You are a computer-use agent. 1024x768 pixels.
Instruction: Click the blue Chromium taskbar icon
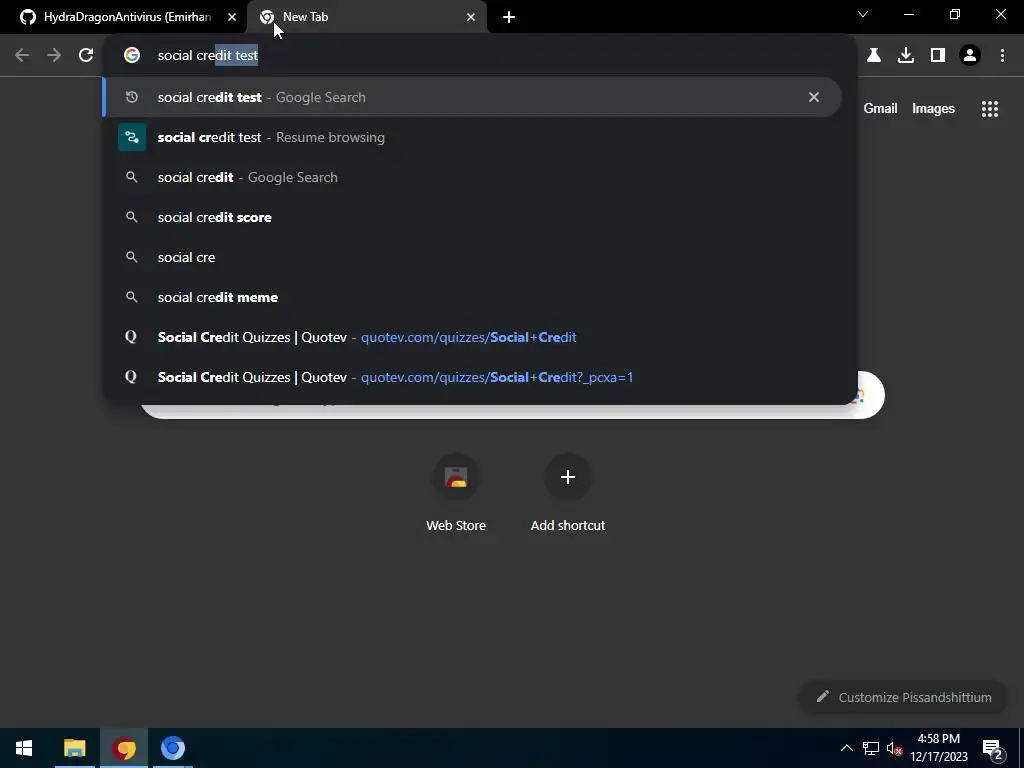coord(173,748)
